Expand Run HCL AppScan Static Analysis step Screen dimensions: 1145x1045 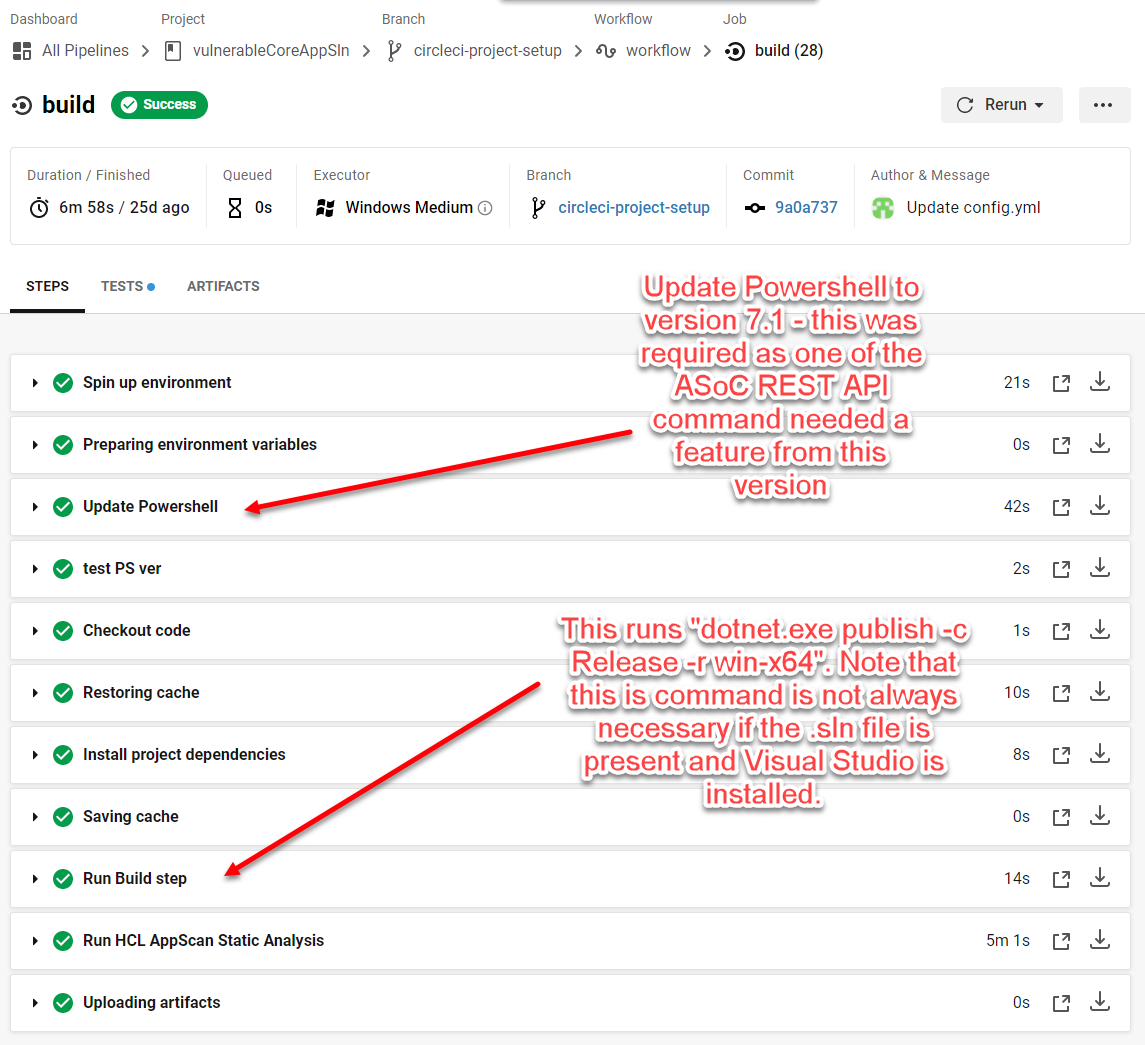pyautogui.click(x=34, y=941)
